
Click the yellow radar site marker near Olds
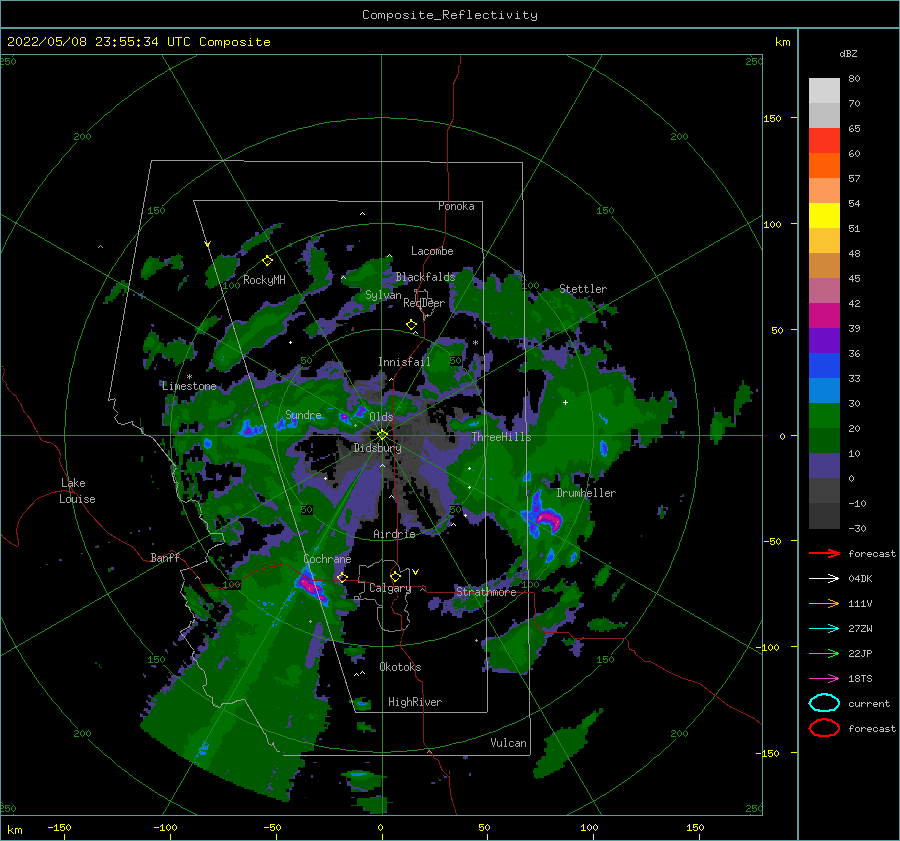coord(382,435)
